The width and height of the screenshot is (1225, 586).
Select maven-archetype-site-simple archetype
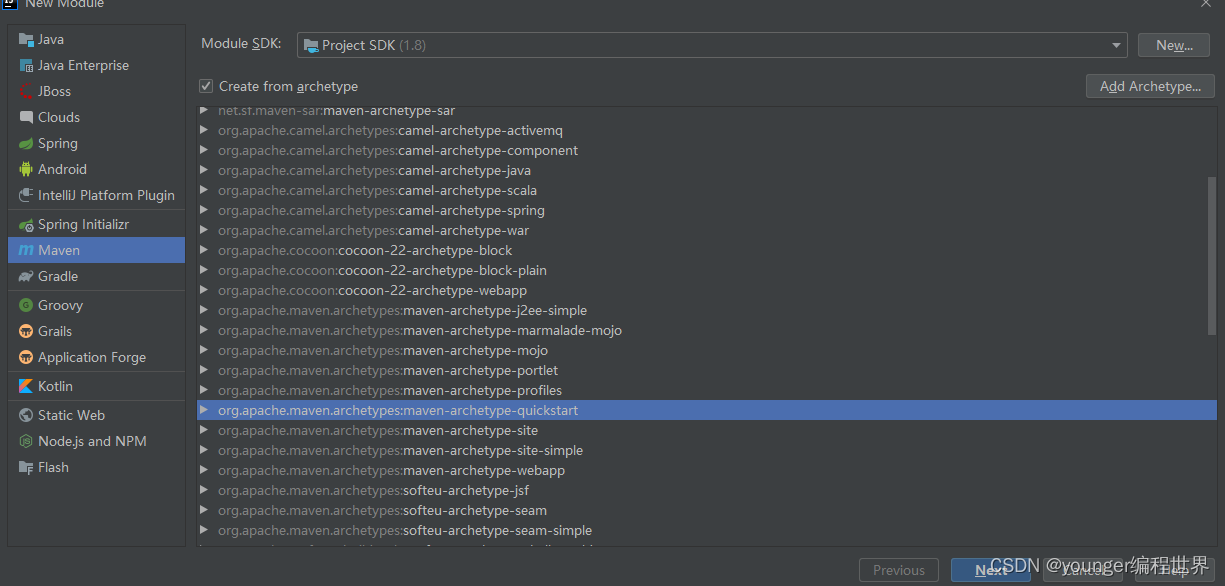coord(706,450)
